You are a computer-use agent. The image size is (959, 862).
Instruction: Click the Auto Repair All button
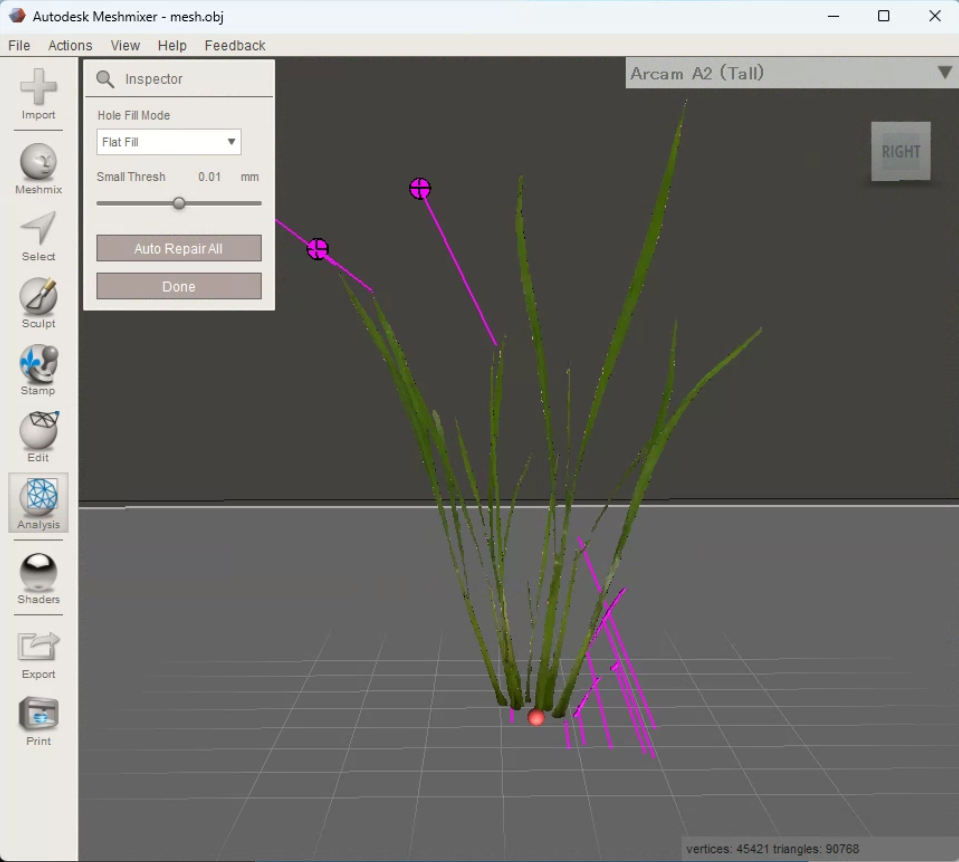[179, 248]
